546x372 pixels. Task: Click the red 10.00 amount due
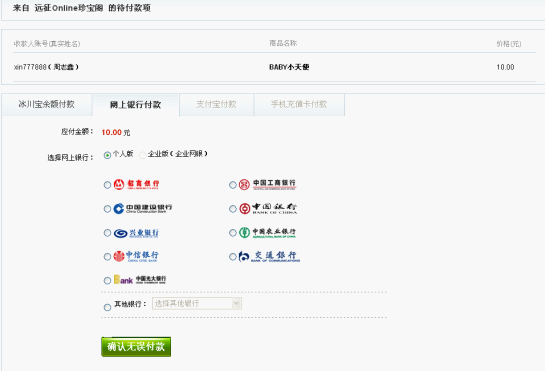pyautogui.click(x=111, y=132)
